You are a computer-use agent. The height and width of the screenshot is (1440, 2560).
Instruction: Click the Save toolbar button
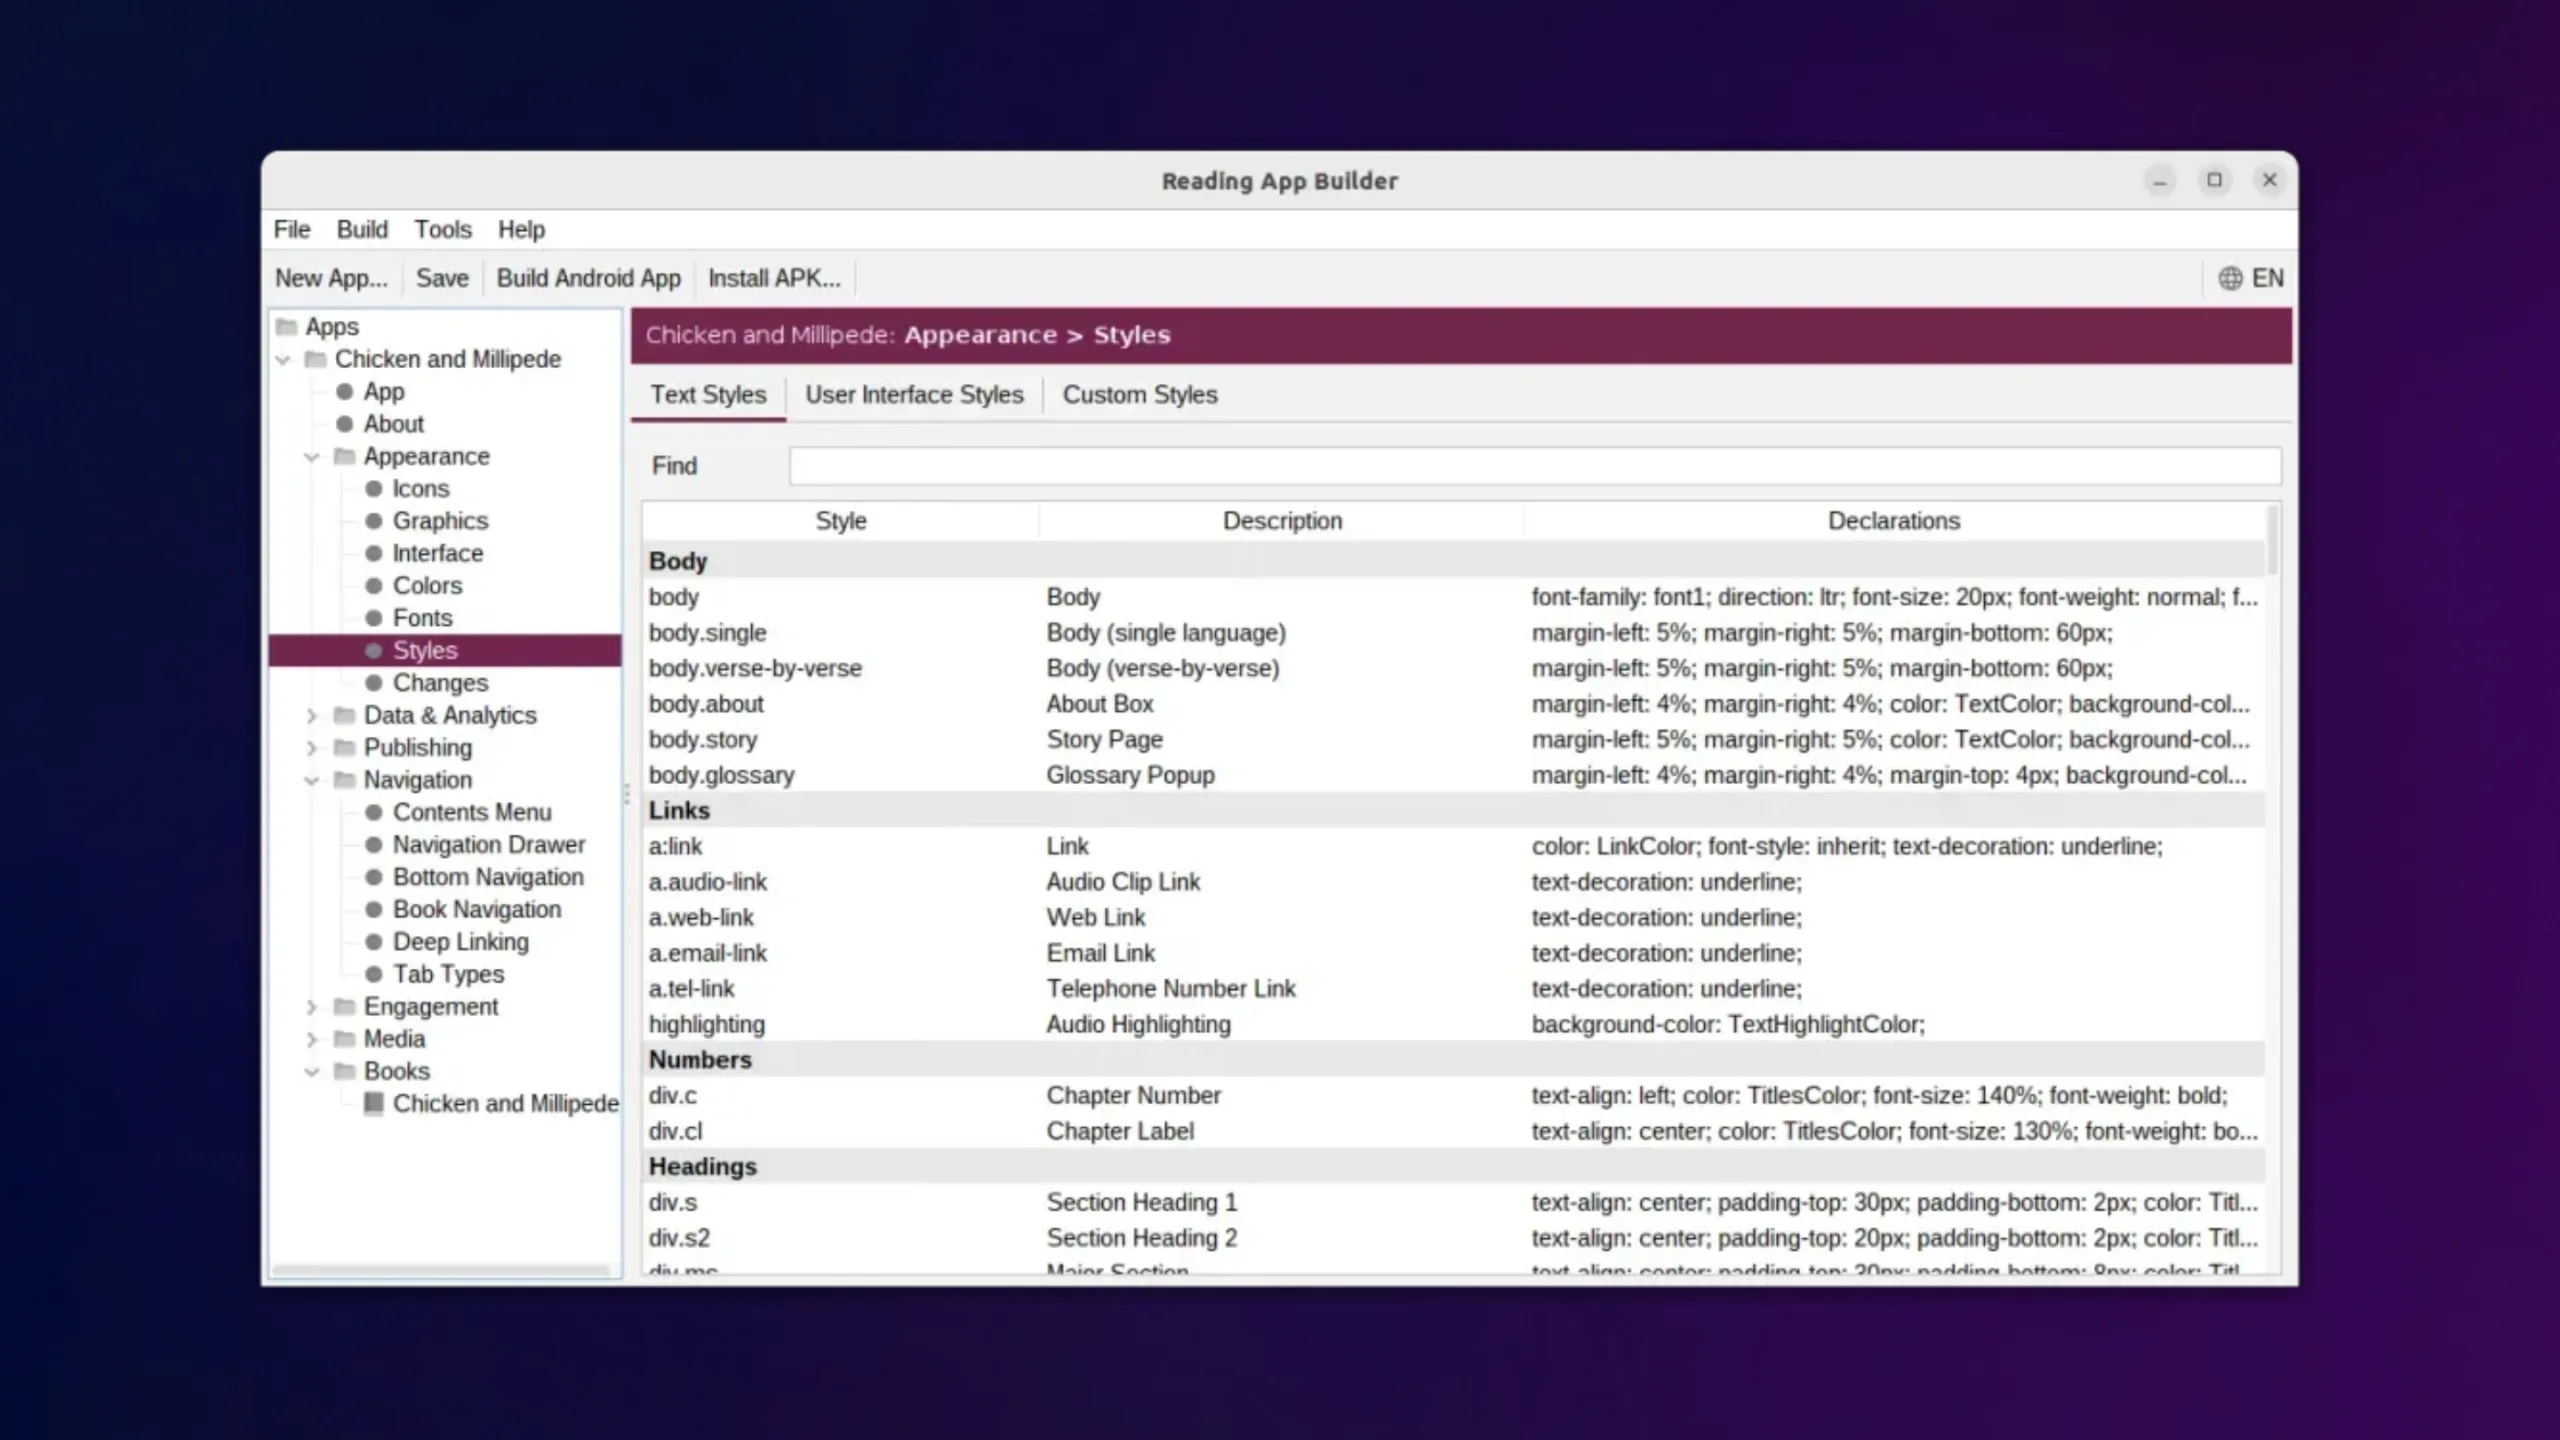(442, 278)
